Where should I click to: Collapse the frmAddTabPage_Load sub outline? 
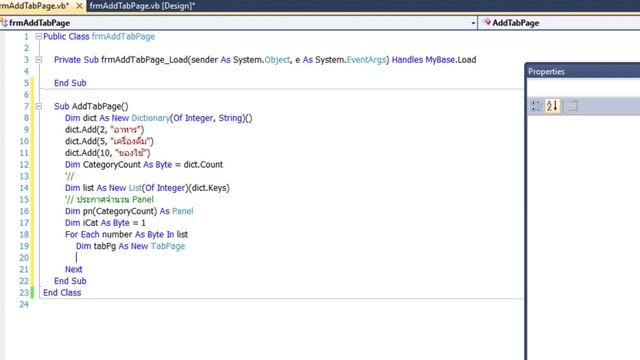[x=38, y=60]
